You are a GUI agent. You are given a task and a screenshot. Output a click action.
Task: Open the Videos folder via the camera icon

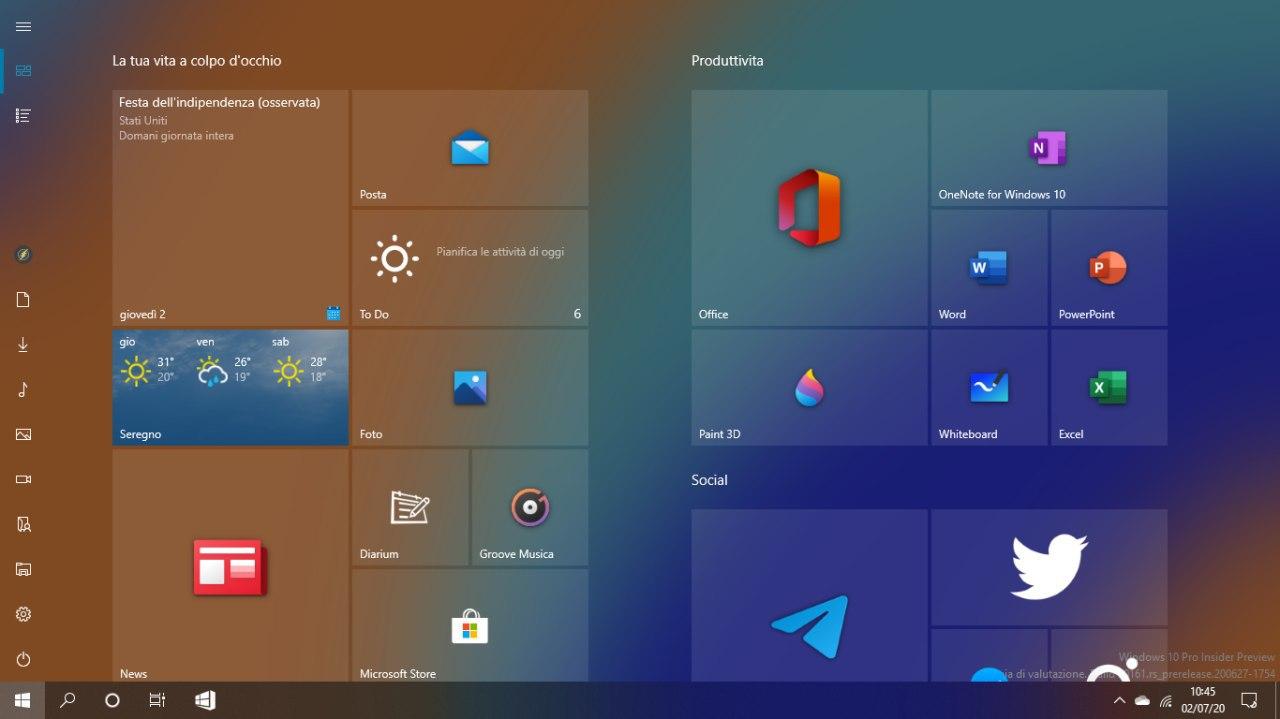24,480
